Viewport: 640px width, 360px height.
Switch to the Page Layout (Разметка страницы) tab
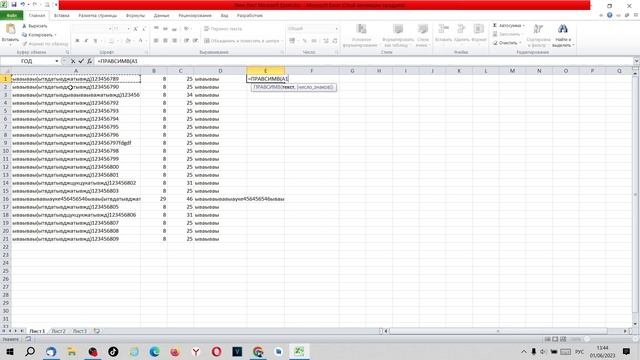pyautogui.click(x=98, y=16)
